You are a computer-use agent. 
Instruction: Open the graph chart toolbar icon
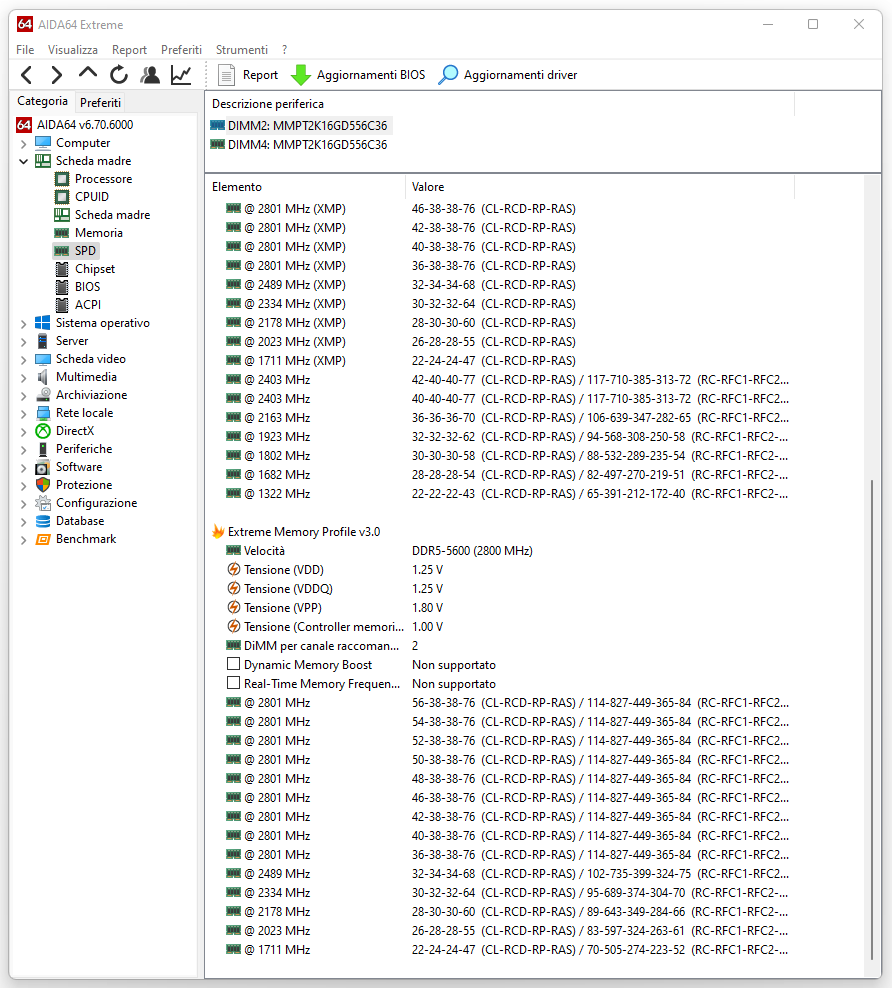[181, 75]
